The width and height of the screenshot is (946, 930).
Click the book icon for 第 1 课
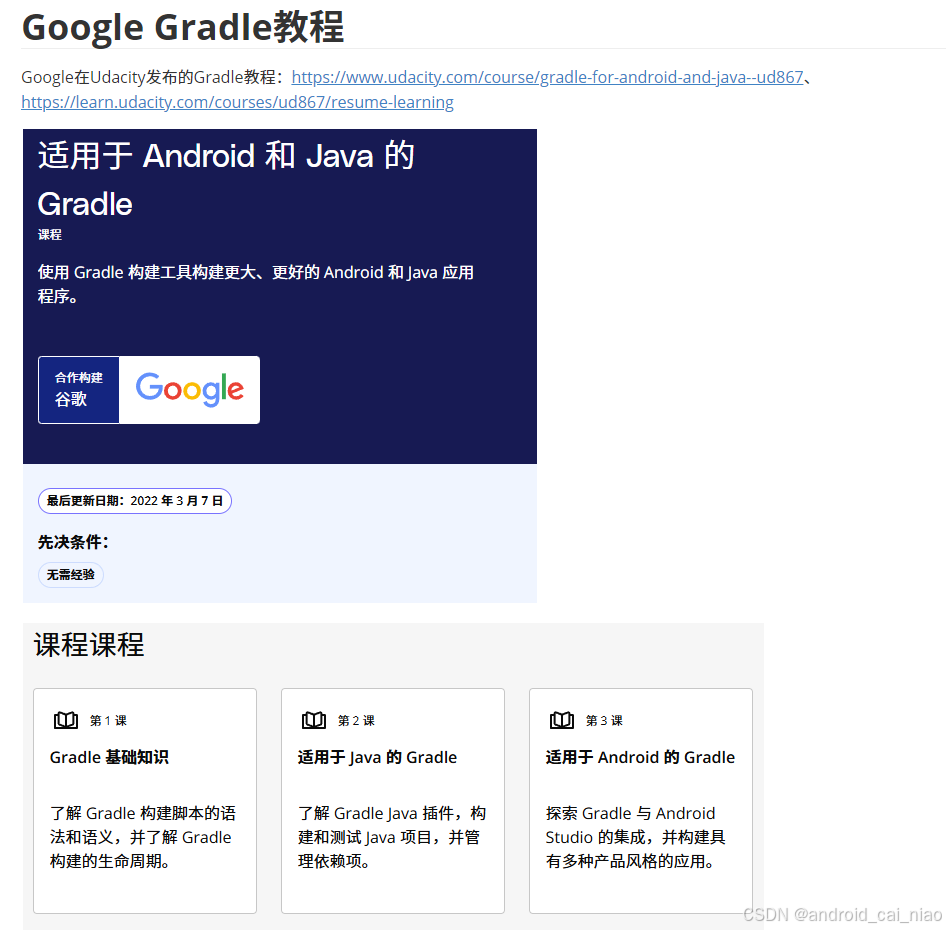click(66, 720)
